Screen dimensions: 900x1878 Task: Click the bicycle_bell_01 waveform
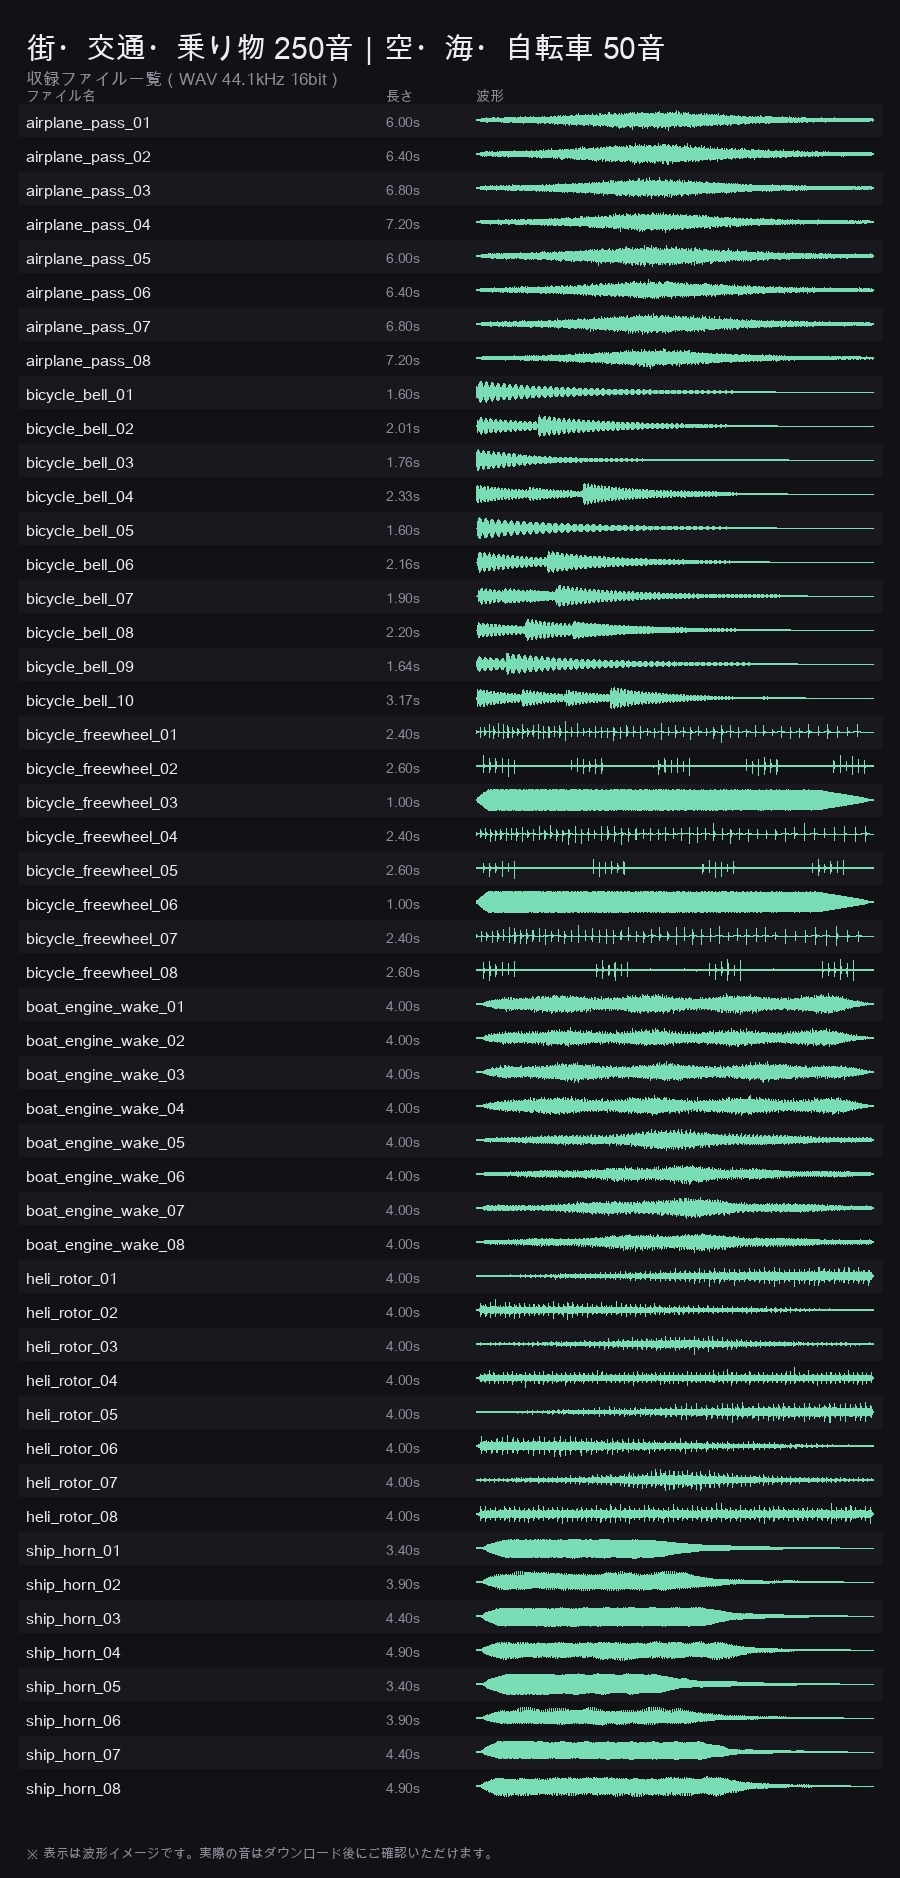pyautogui.click(x=675, y=392)
